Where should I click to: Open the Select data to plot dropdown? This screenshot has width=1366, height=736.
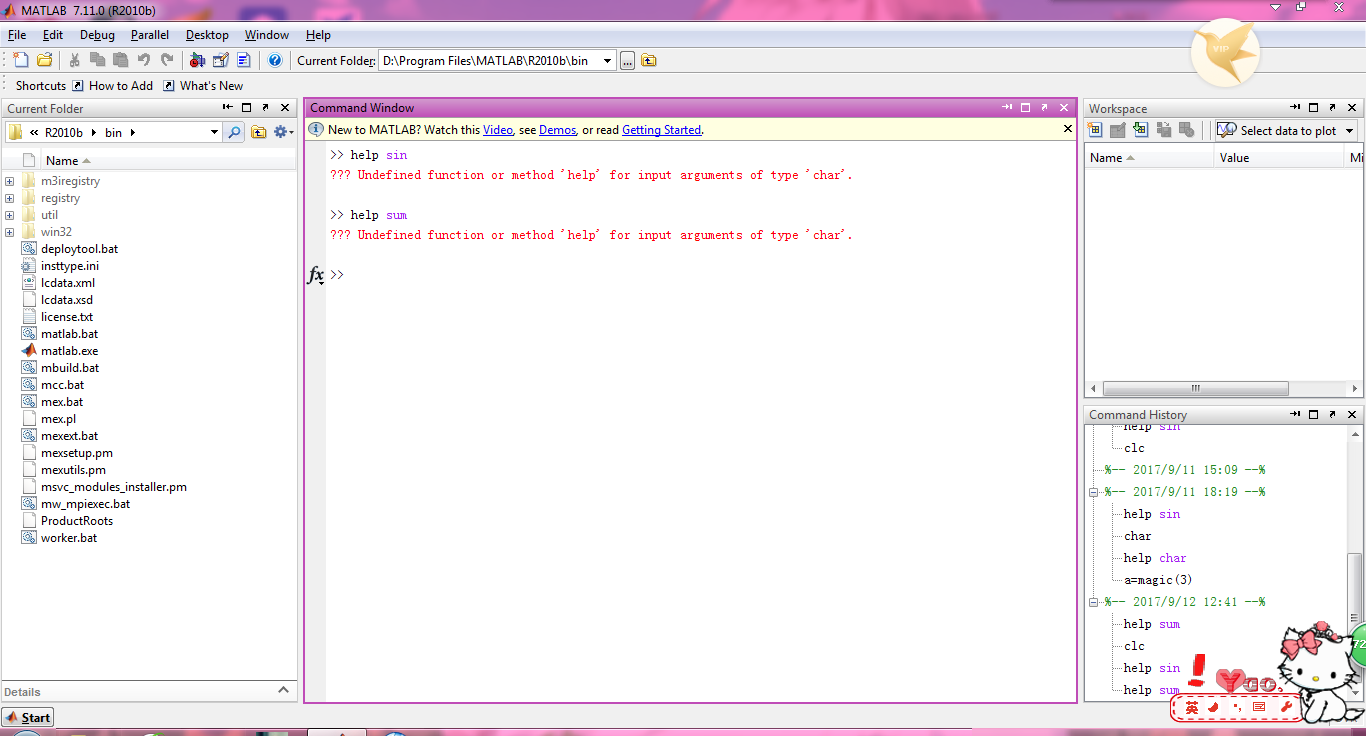click(x=1349, y=131)
